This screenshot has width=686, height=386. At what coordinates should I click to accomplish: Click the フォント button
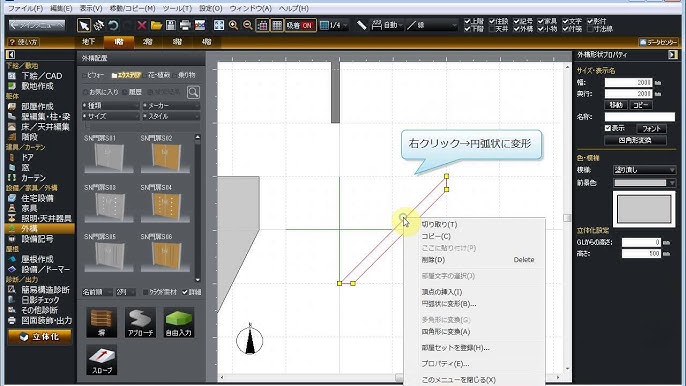651,129
